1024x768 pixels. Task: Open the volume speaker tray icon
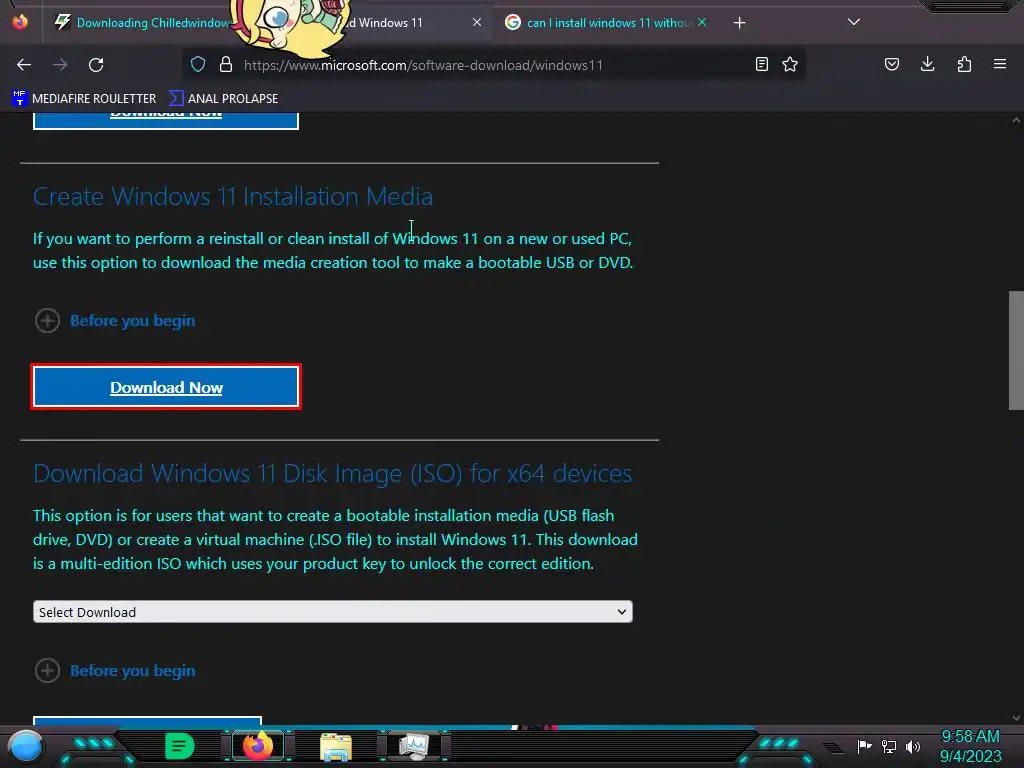tap(913, 746)
